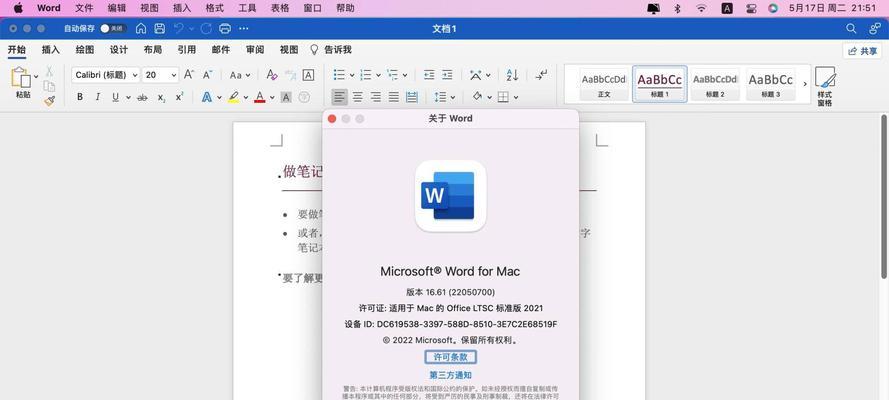Switch to the Draw (绘图) ribbon tab
Screen dimensions: 889x400
(85, 50)
